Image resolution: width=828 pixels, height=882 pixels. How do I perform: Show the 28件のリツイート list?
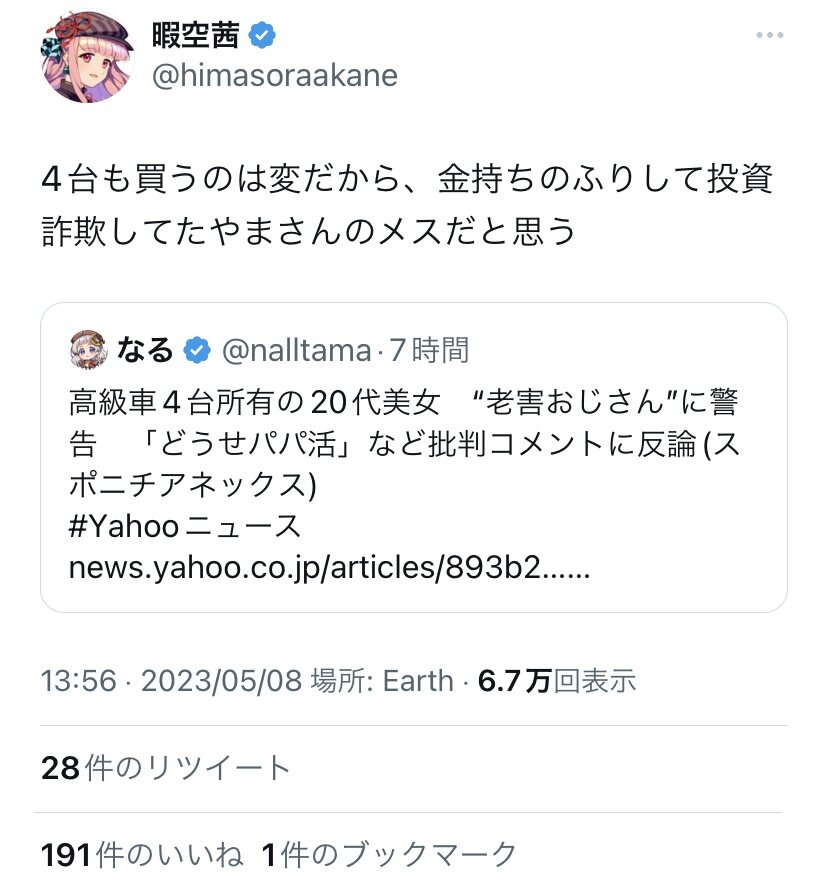[x=166, y=768]
